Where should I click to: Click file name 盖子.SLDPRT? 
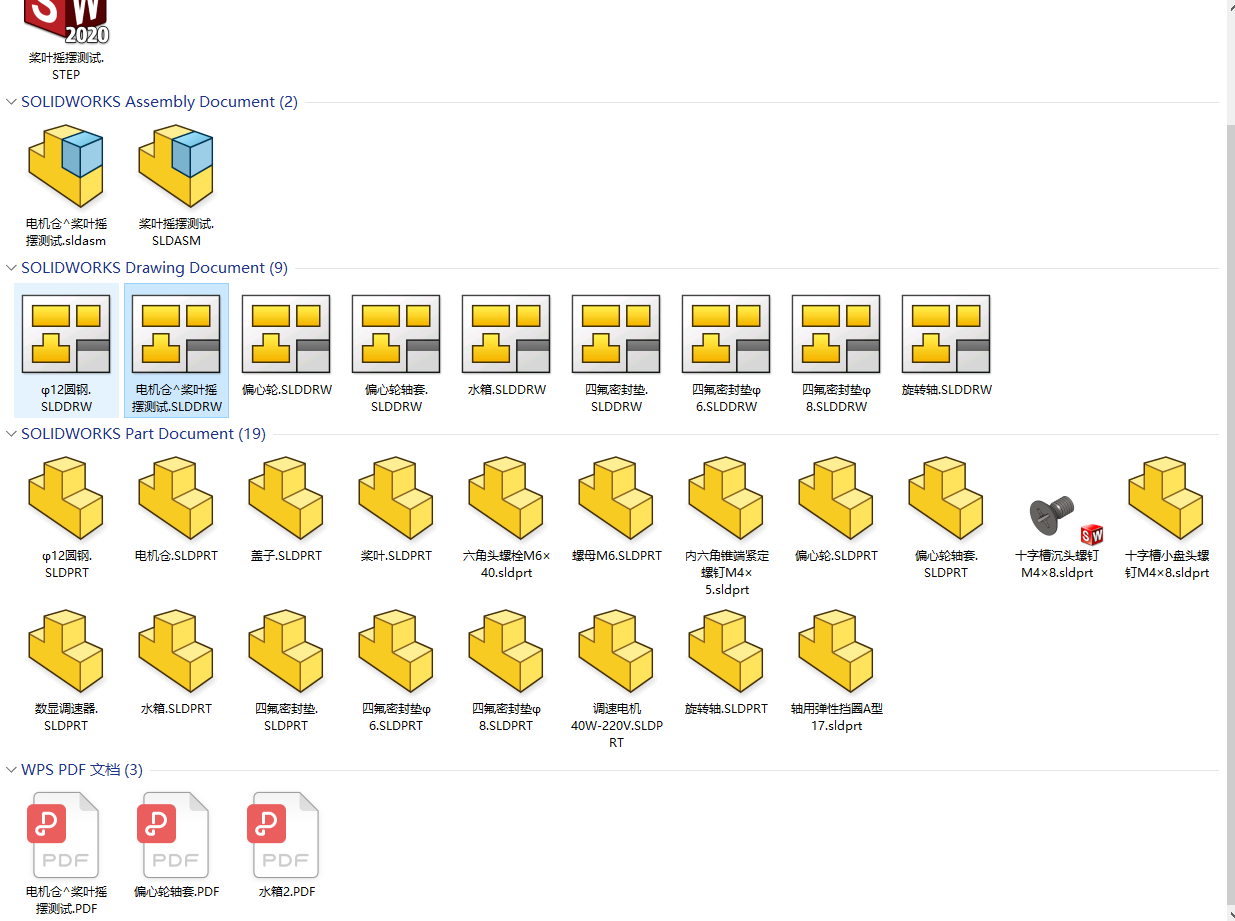point(286,556)
